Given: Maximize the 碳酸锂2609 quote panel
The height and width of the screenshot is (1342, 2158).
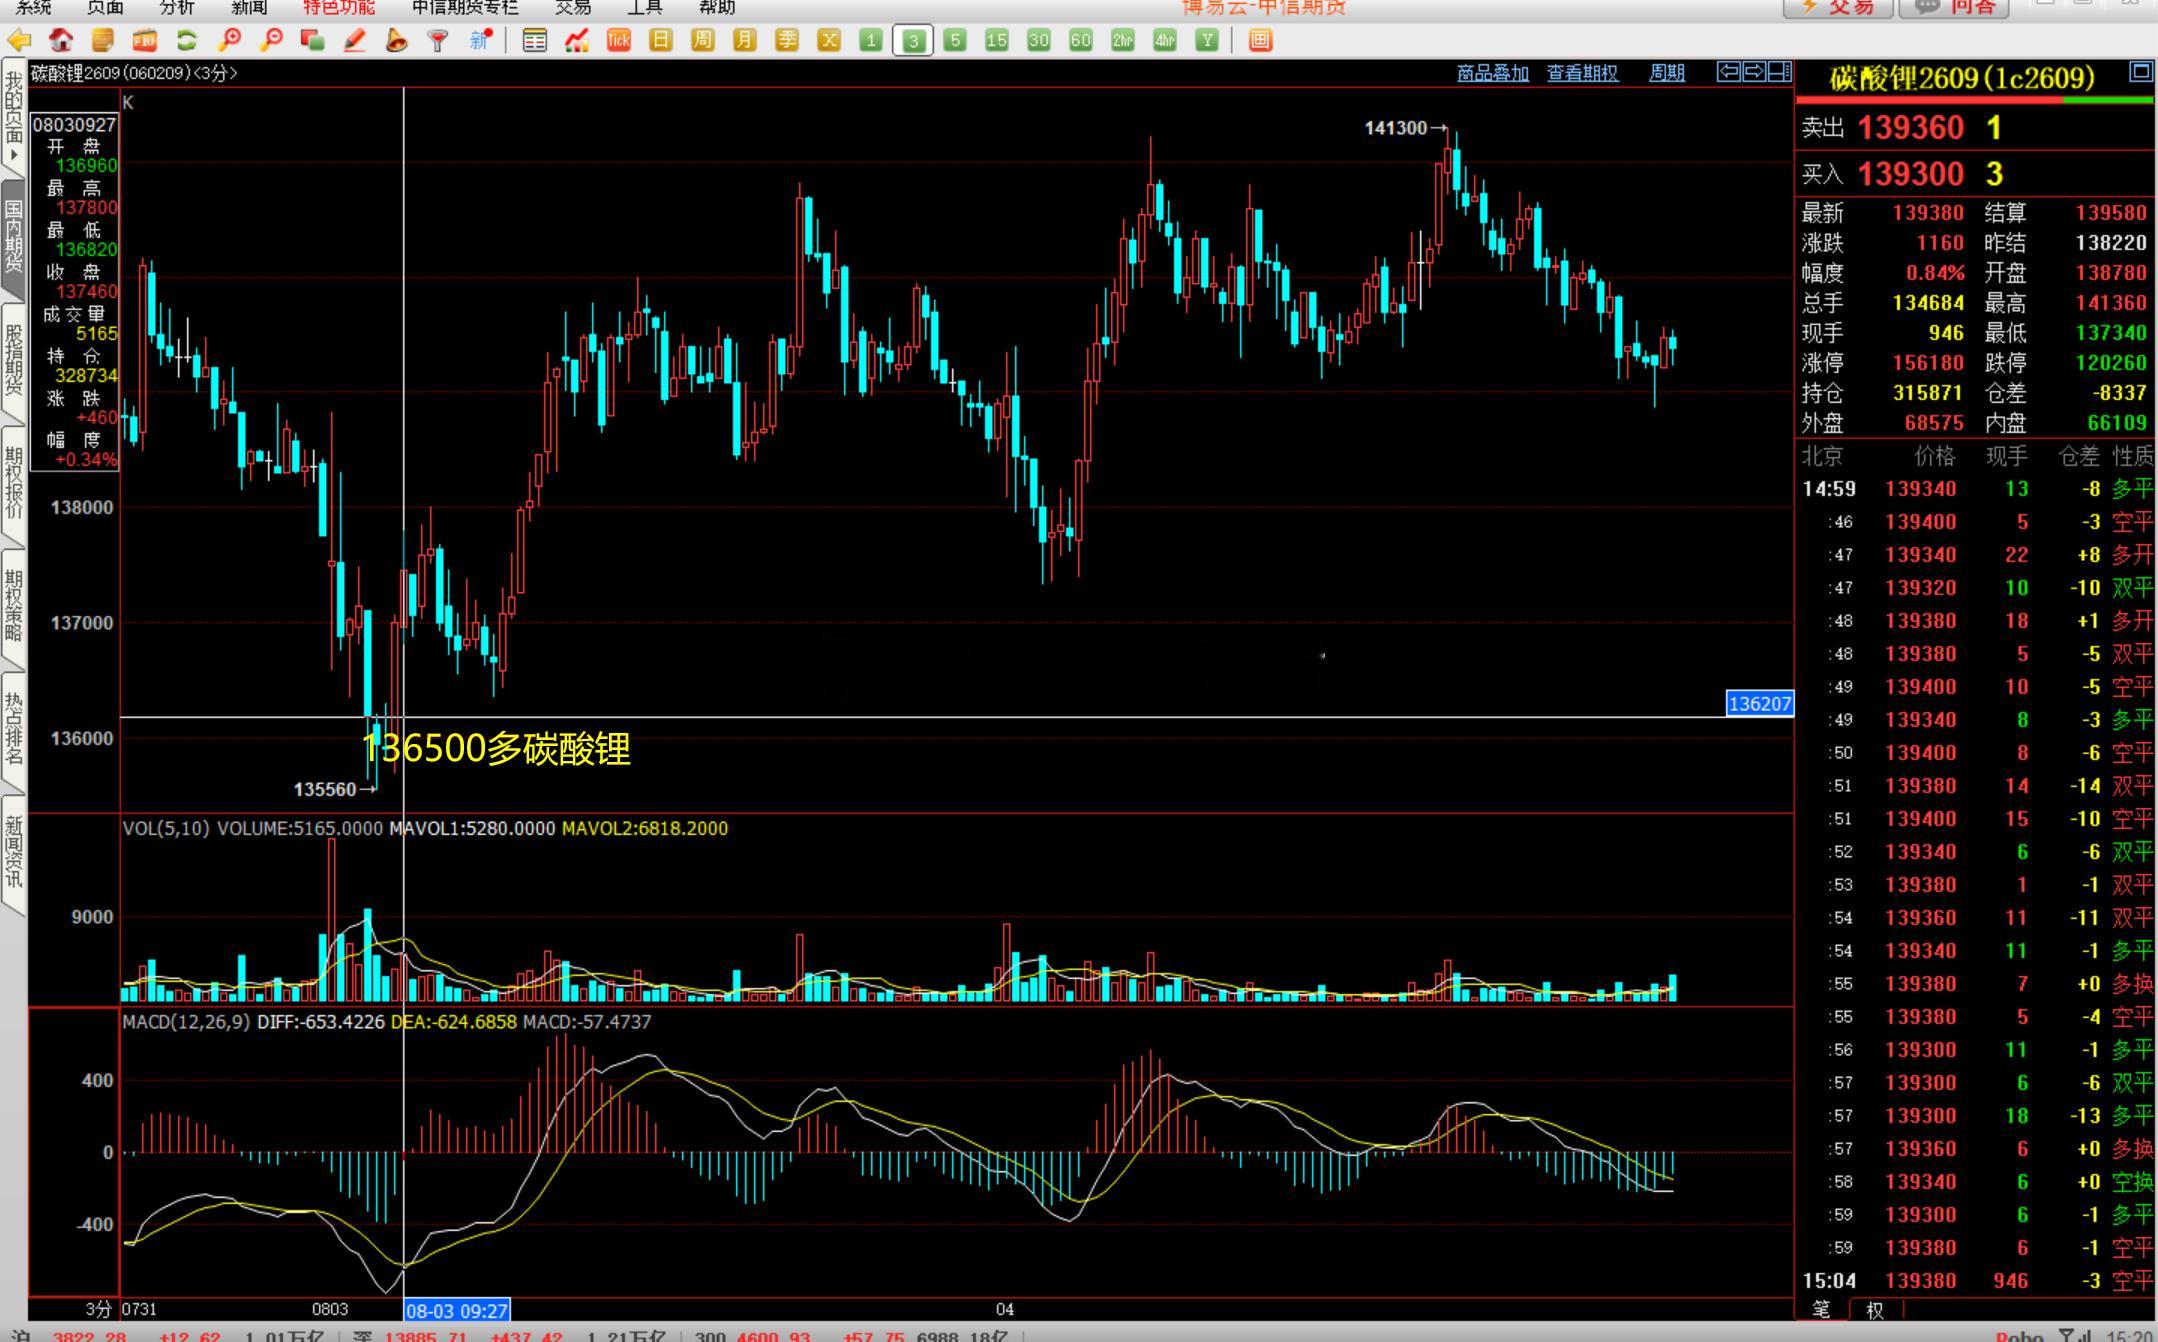Looking at the screenshot, I should (x=2141, y=71).
